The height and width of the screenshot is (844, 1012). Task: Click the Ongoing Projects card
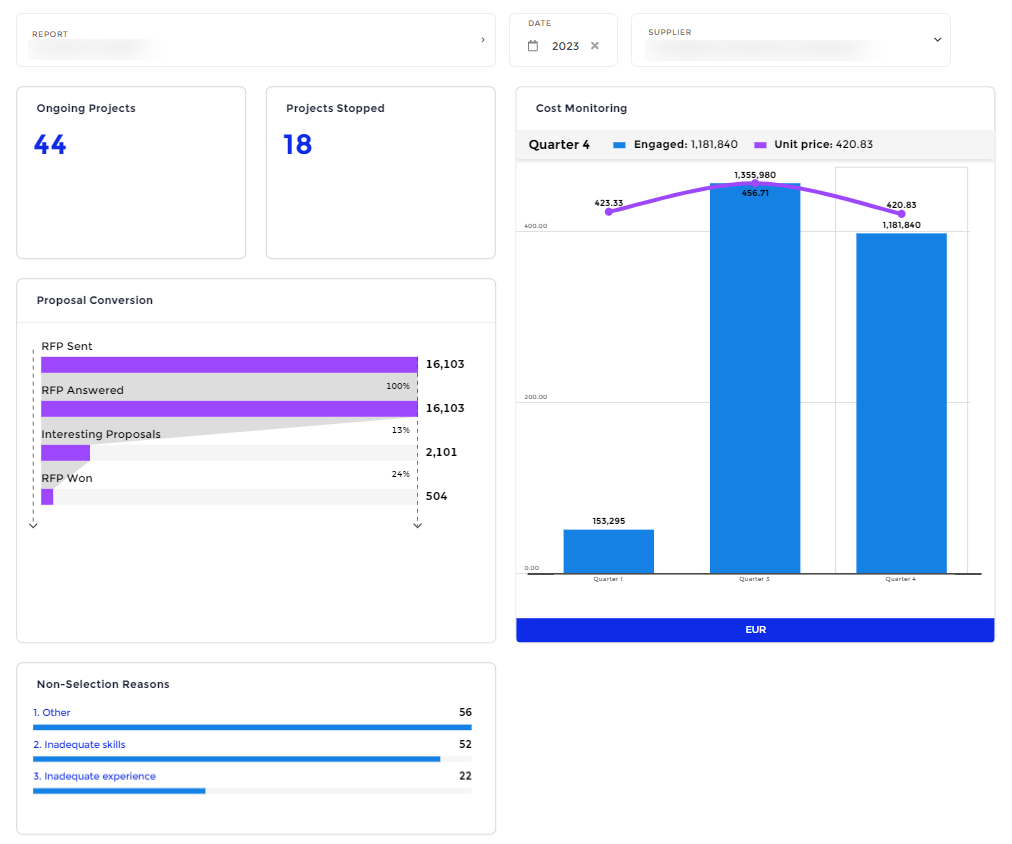coord(131,172)
